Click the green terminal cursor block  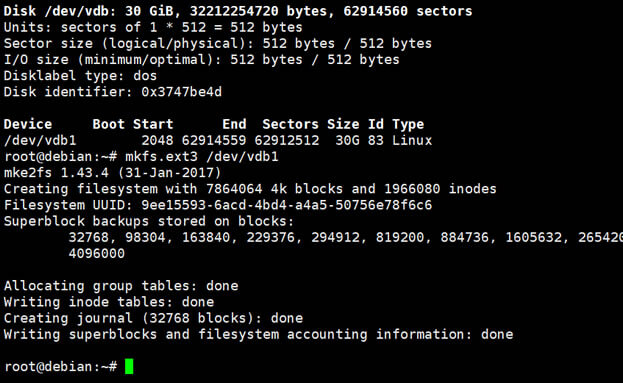[129, 366]
